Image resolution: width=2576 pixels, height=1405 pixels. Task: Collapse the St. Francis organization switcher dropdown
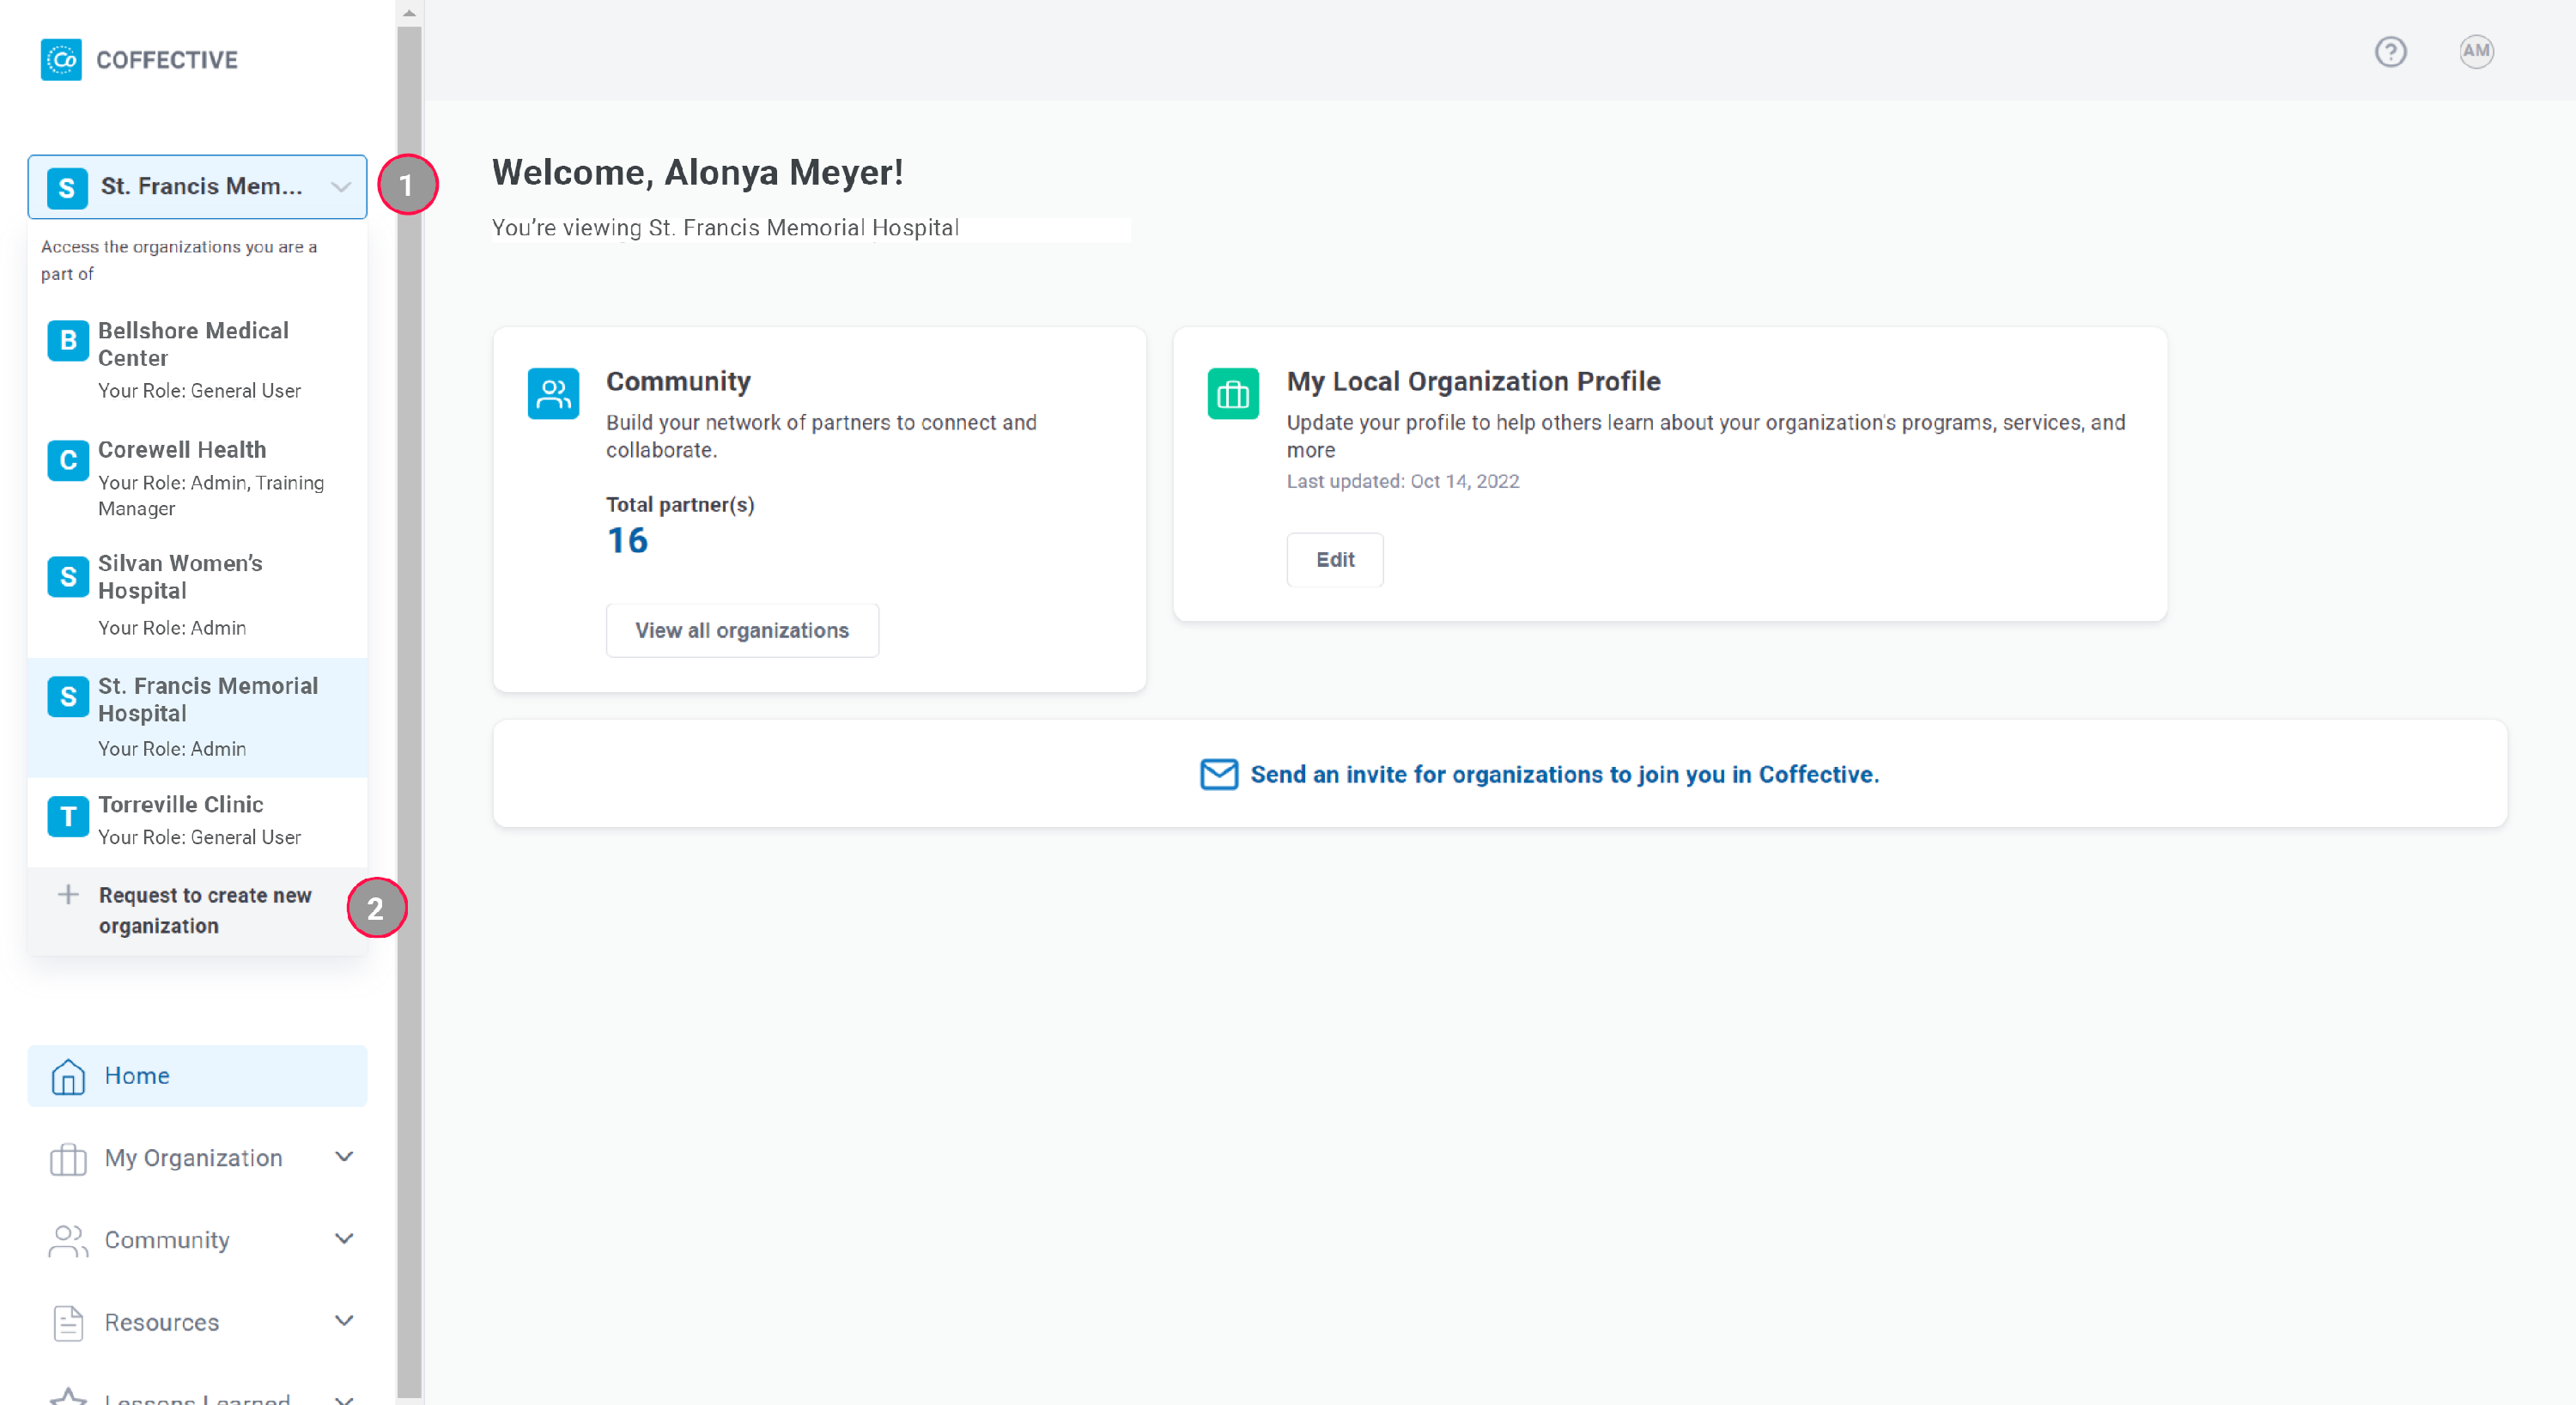click(340, 187)
